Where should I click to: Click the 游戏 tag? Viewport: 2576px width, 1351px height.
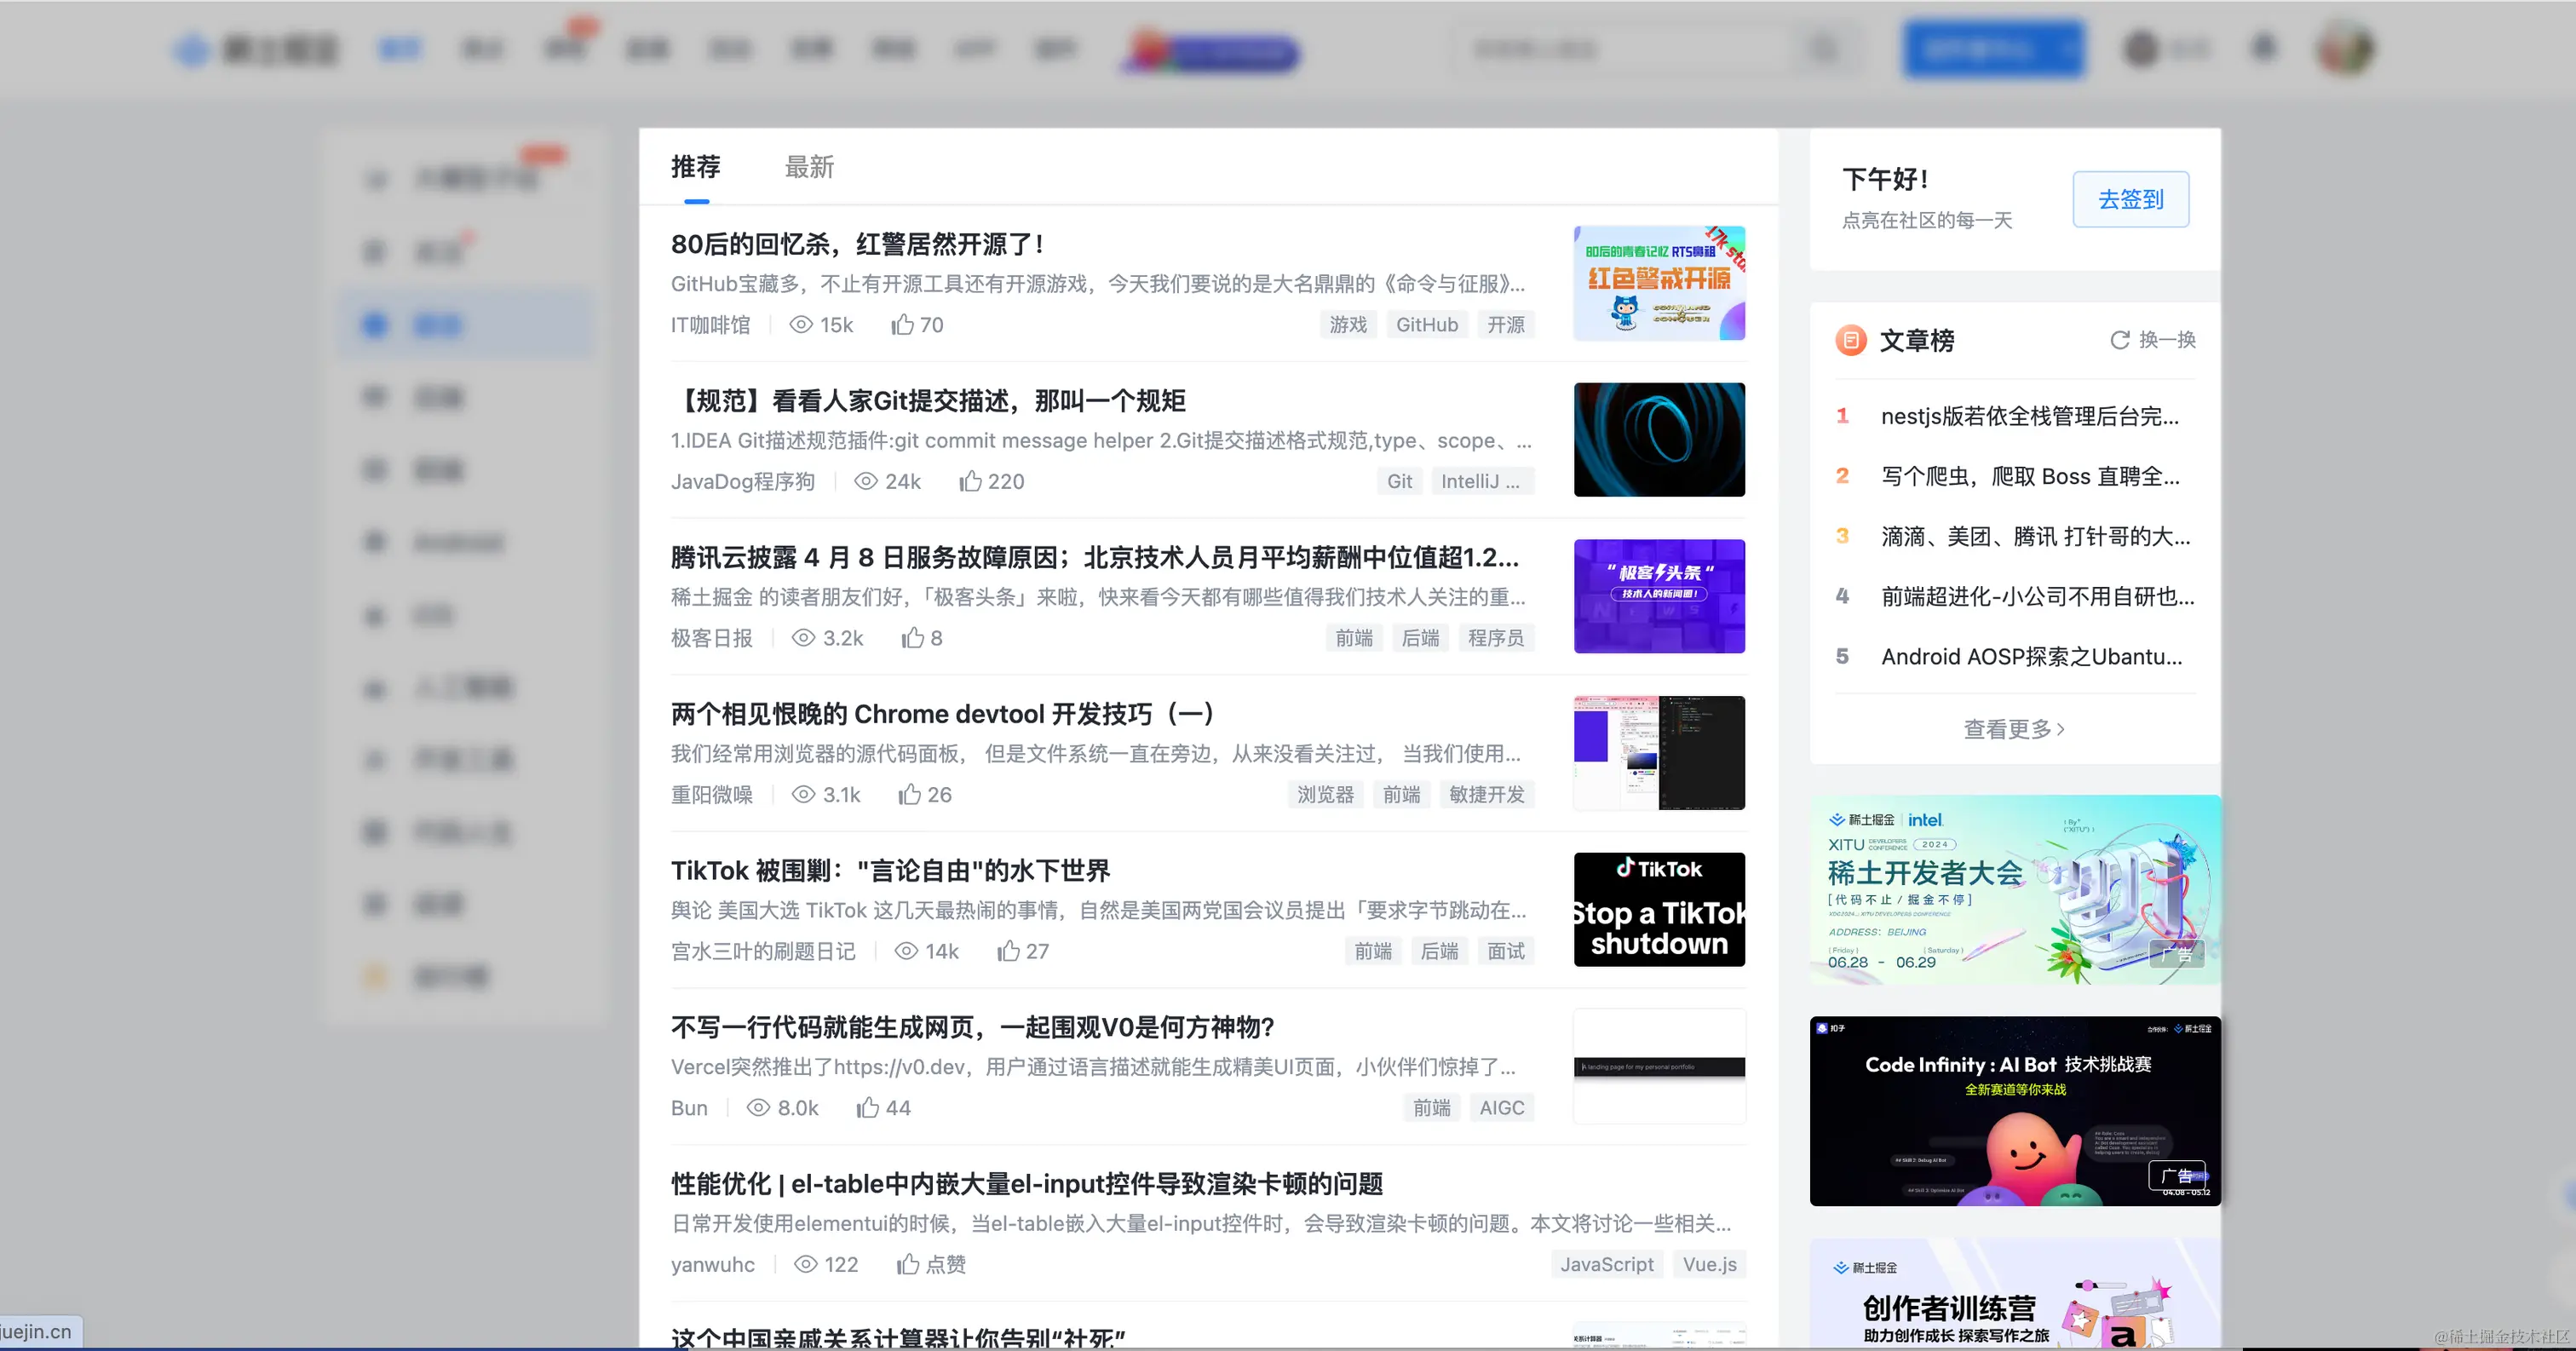(1347, 324)
